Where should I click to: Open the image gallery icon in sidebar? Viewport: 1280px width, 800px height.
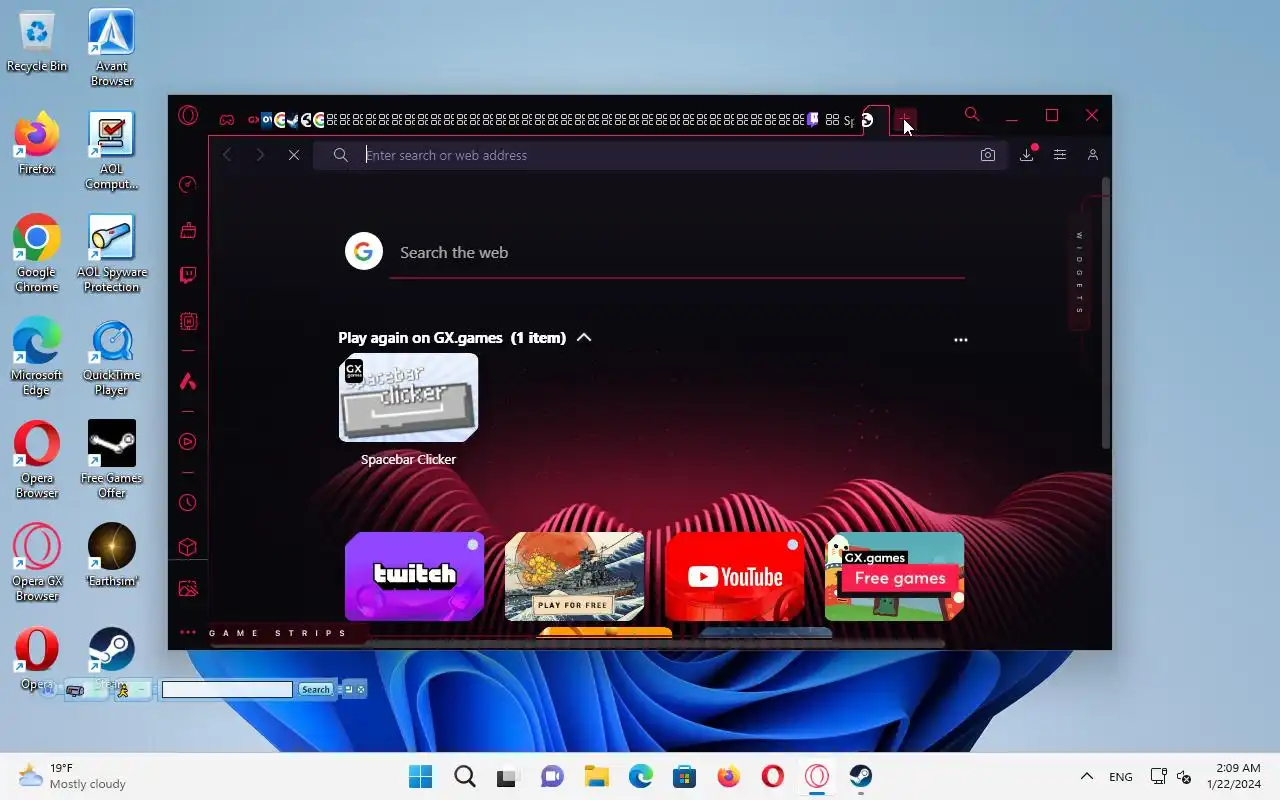coord(188,589)
